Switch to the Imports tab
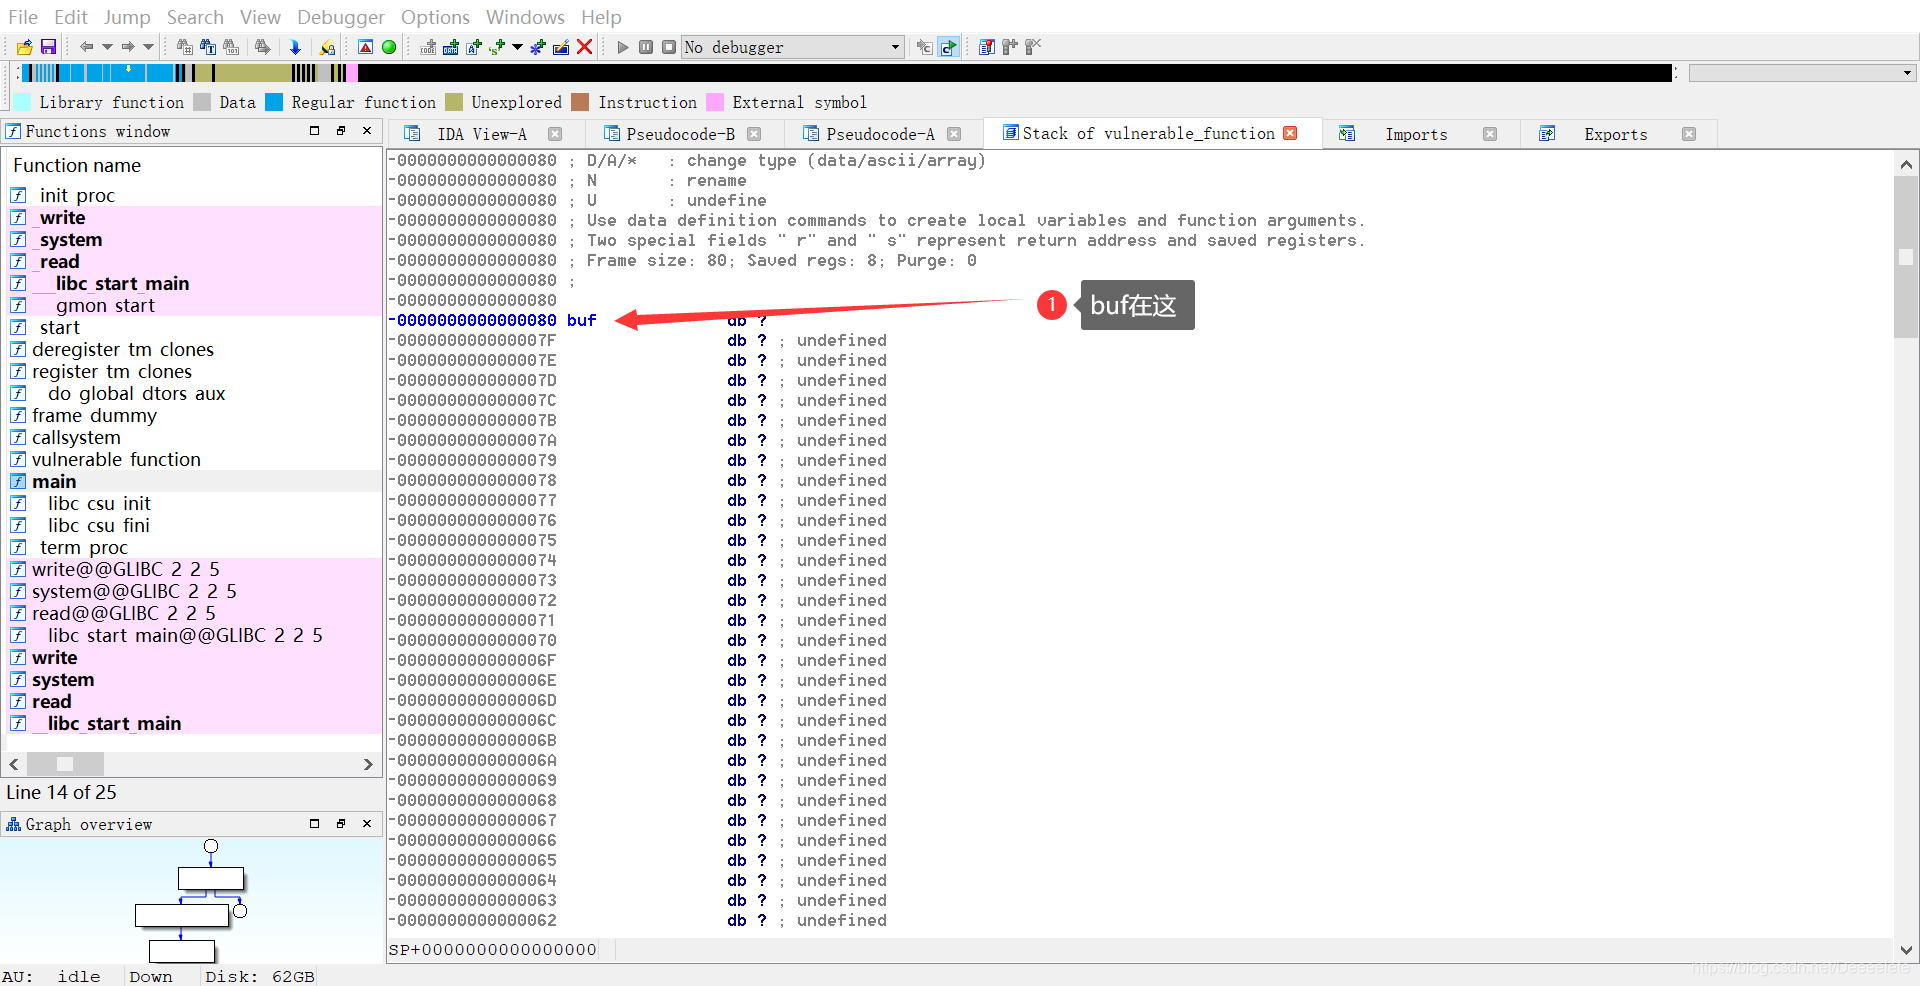The image size is (1920, 986). (x=1416, y=134)
